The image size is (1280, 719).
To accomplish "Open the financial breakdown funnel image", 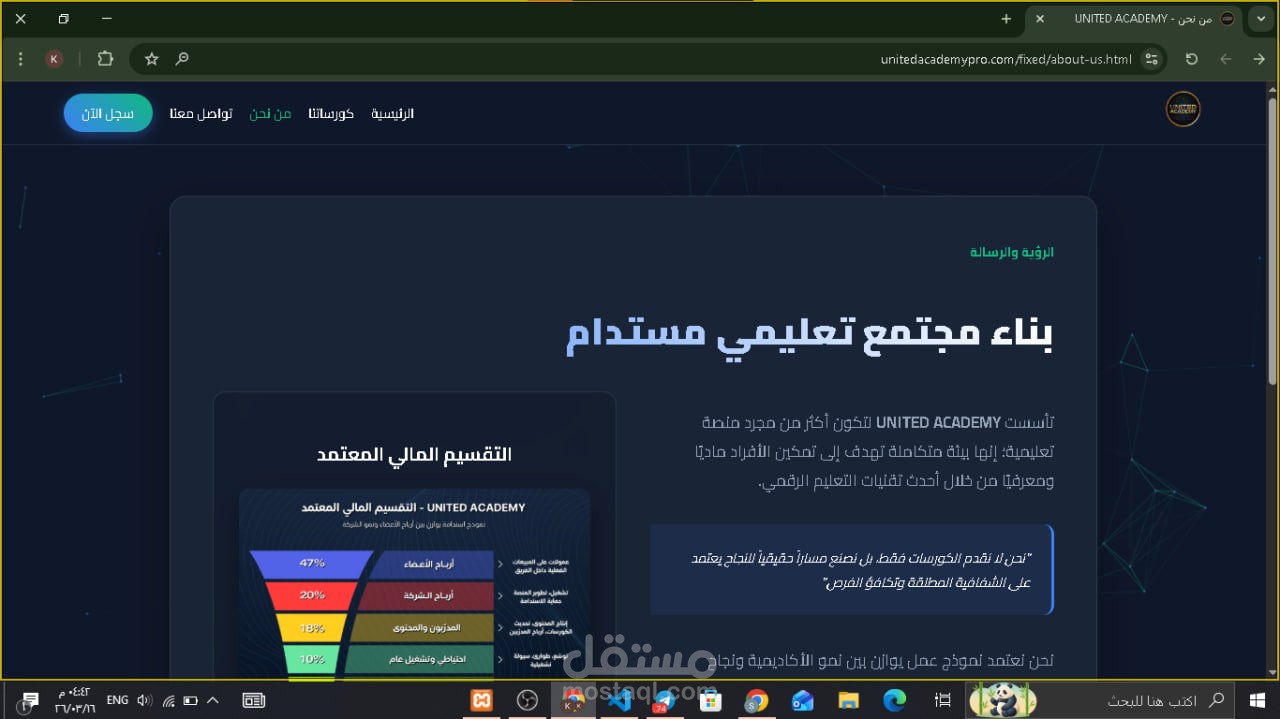I will point(414,585).
